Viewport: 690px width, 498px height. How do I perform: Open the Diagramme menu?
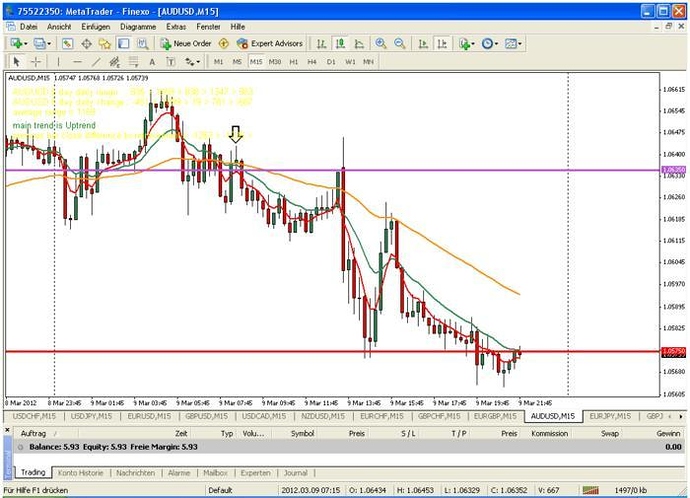[138, 27]
